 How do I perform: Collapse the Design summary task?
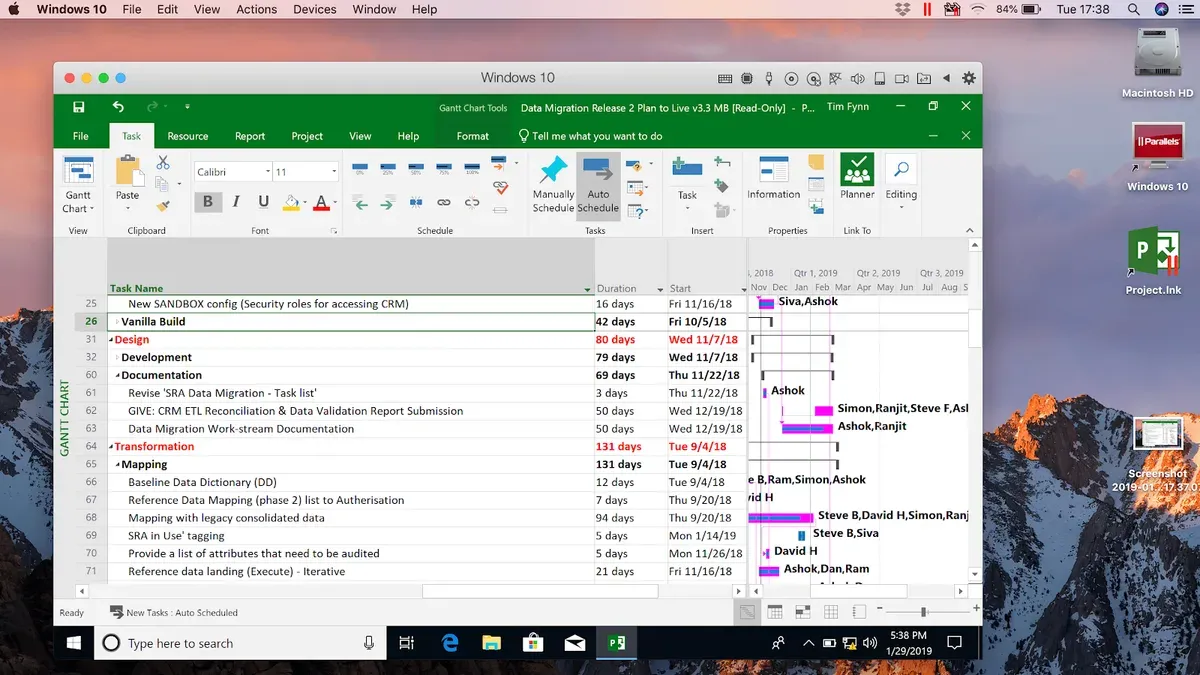pyautogui.click(x=111, y=340)
